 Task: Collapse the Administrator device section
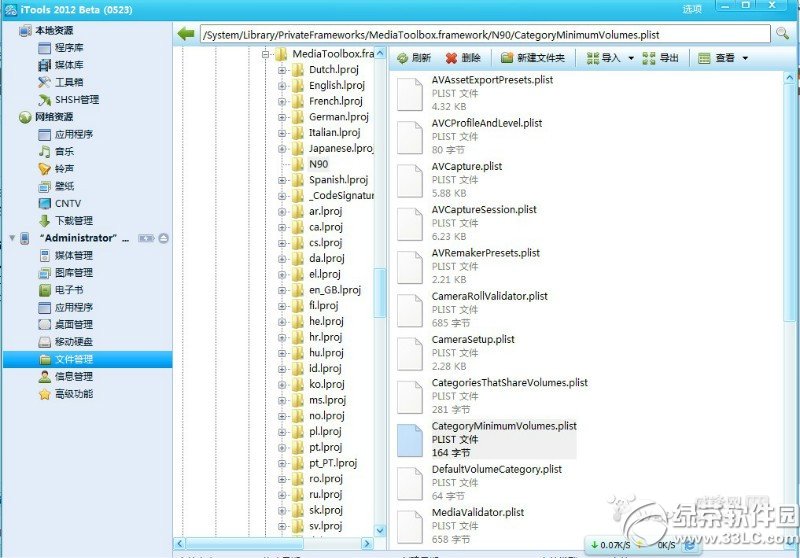[x=11, y=238]
